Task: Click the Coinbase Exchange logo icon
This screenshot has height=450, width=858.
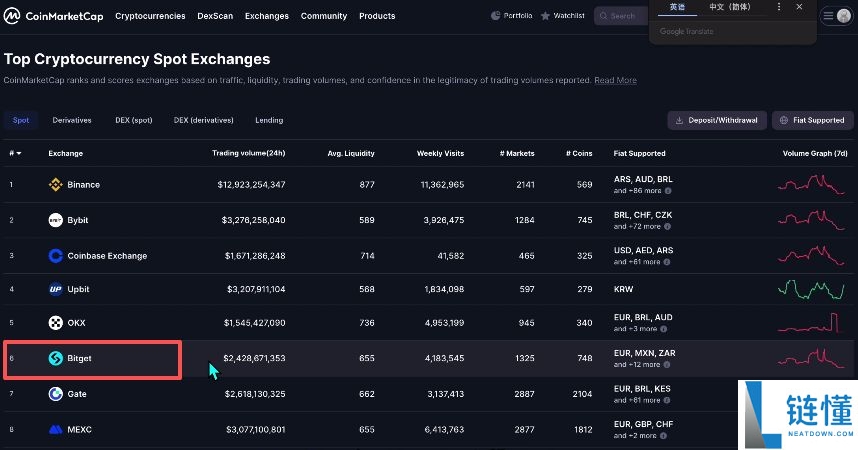Action: point(55,256)
